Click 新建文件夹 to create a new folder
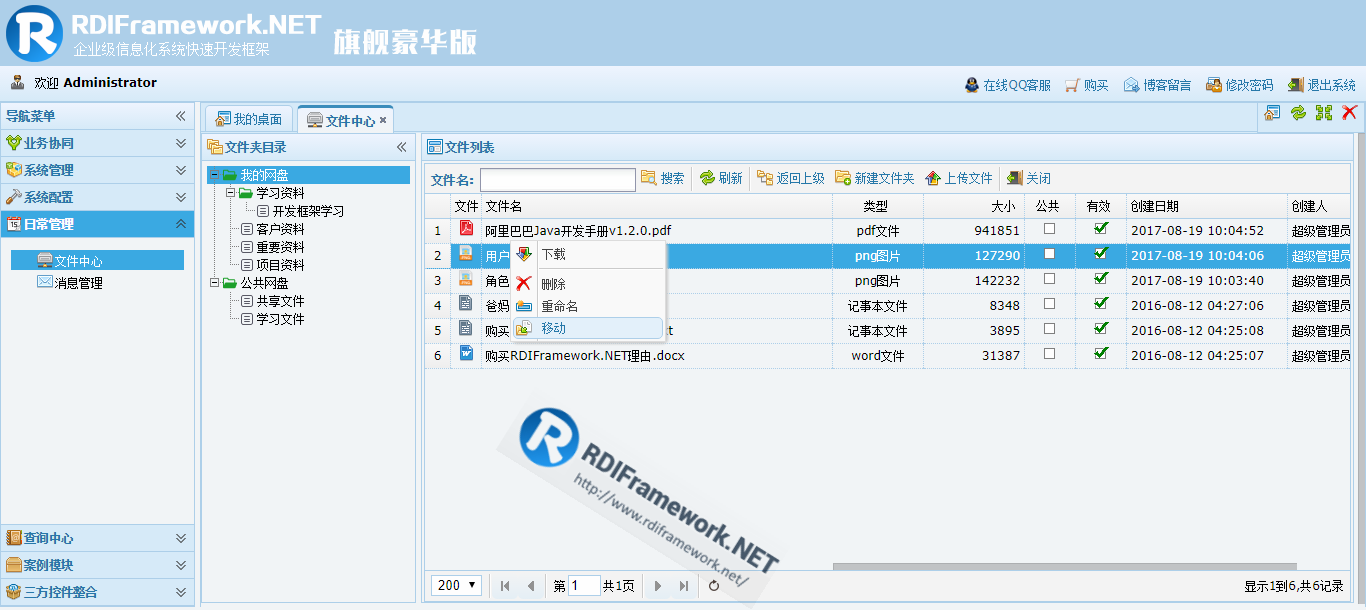1366x610 pixels. click(x=875, y=178)
